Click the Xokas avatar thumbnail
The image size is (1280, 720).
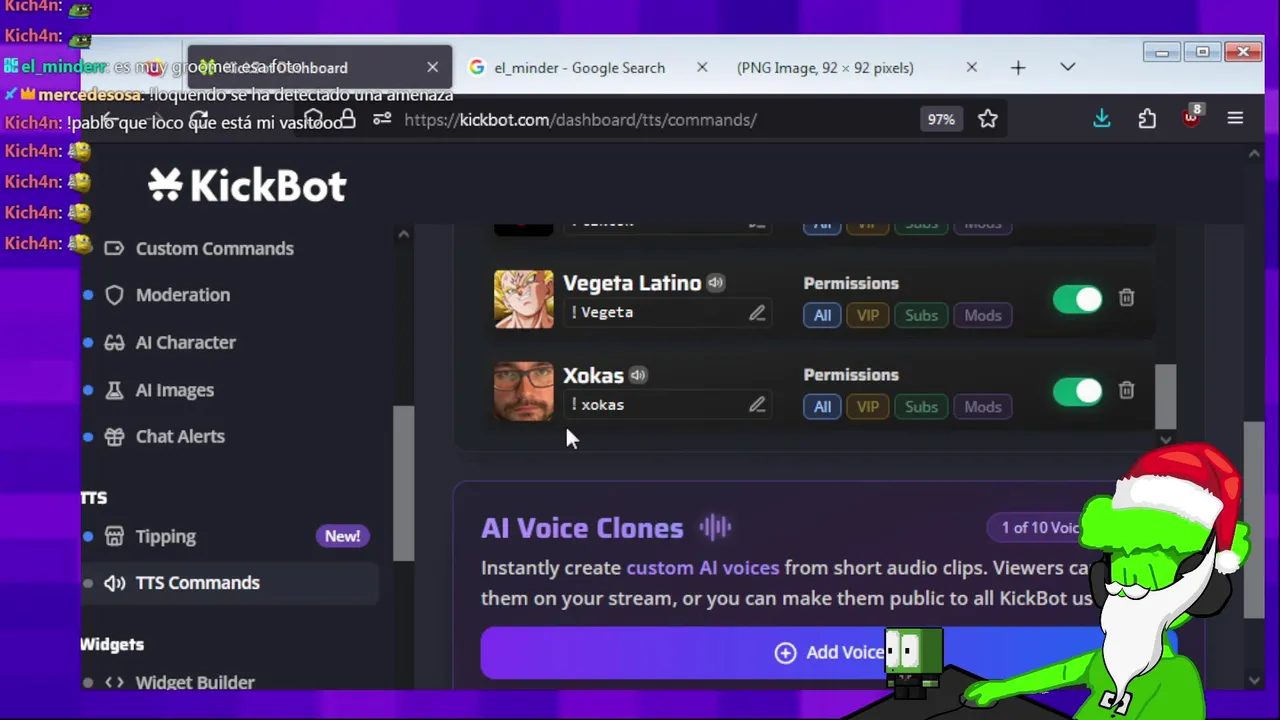click(523, 391)
